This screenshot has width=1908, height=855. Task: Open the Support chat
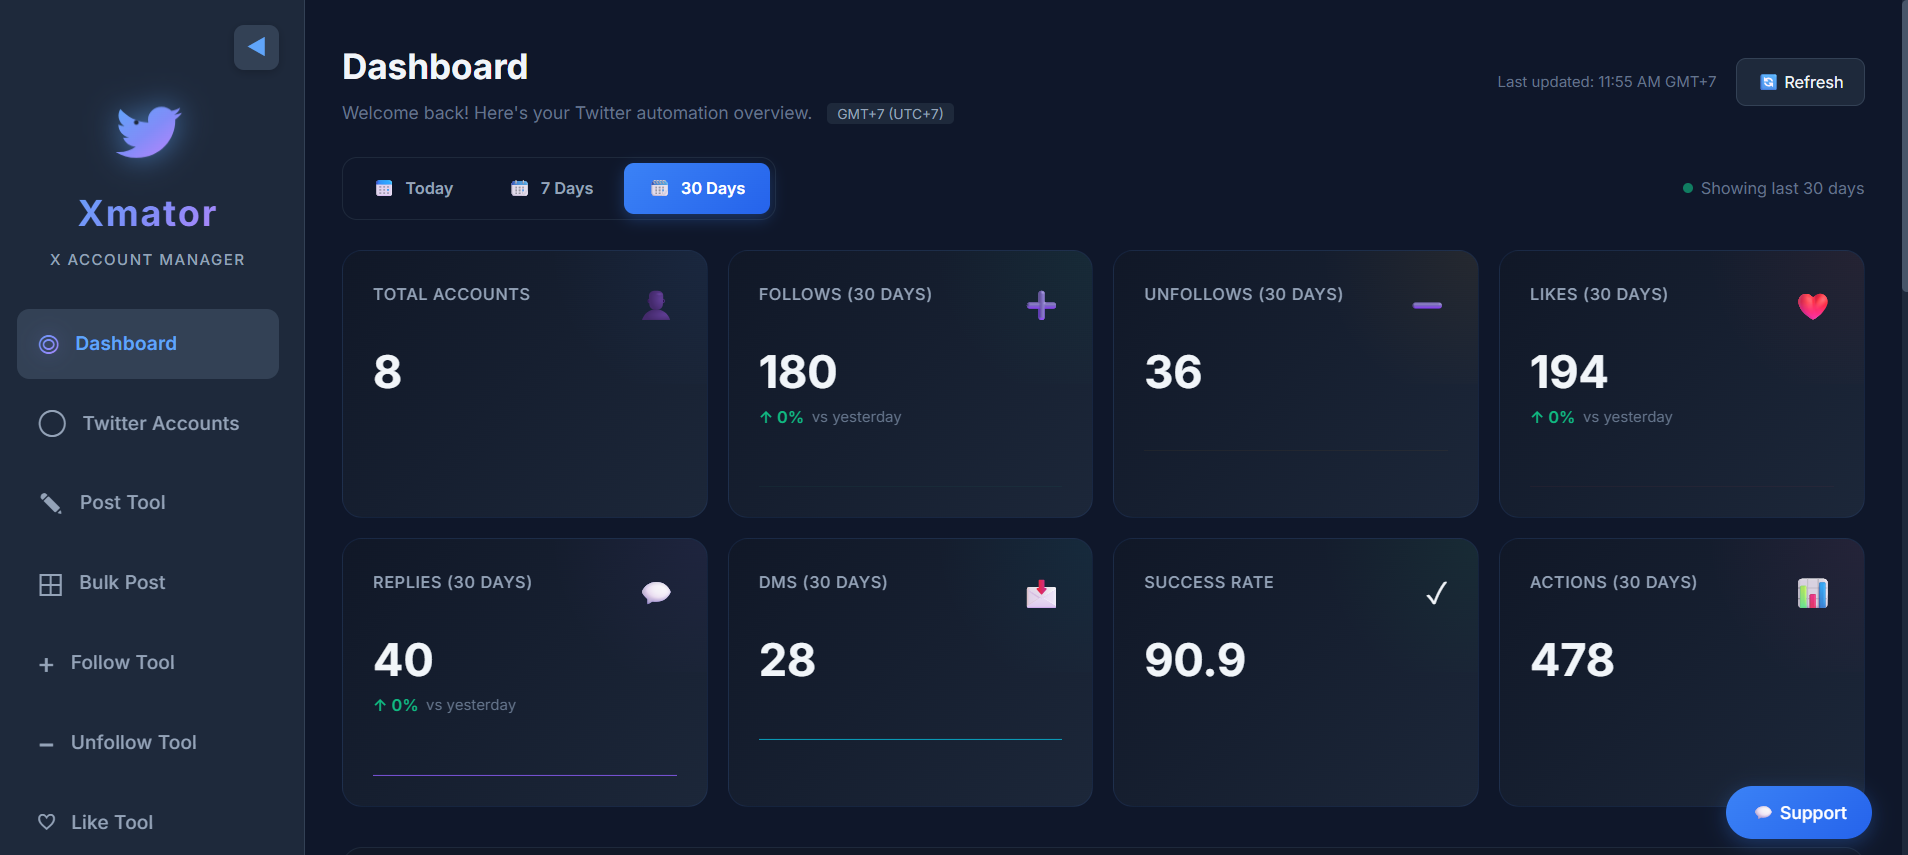pos(1798,813)
